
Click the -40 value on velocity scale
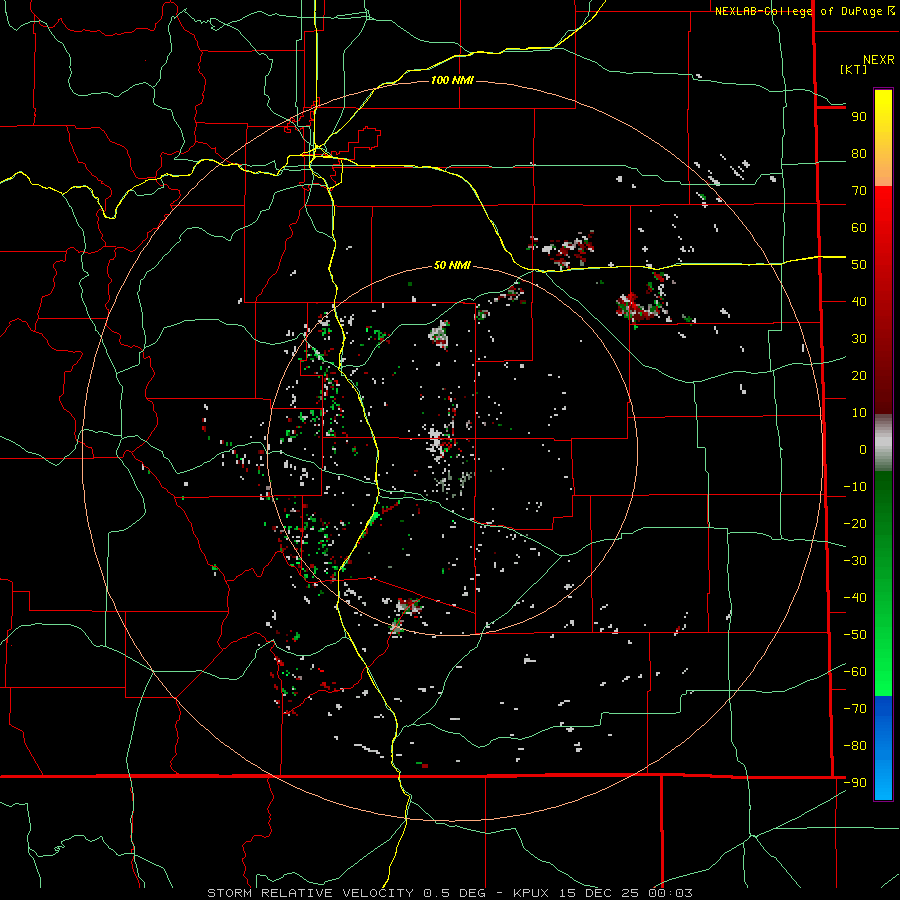[x=855, y=598]
